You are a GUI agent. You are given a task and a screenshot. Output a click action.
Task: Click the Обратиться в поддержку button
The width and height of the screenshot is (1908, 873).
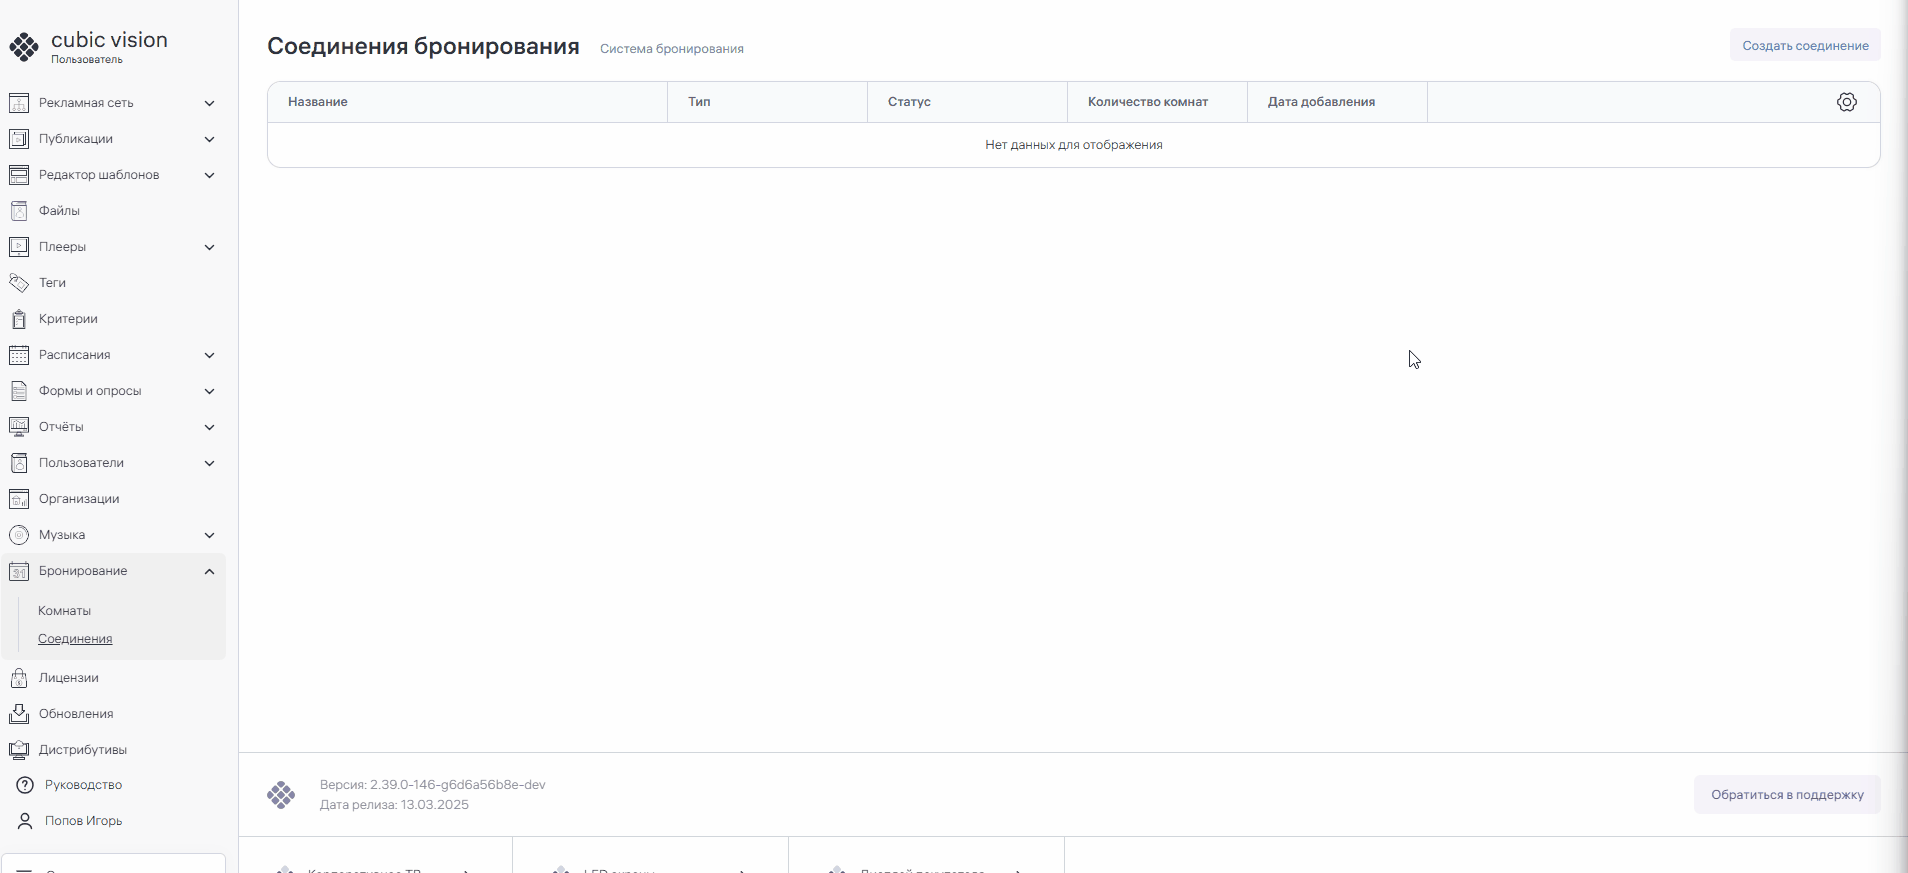[1786, 795]
